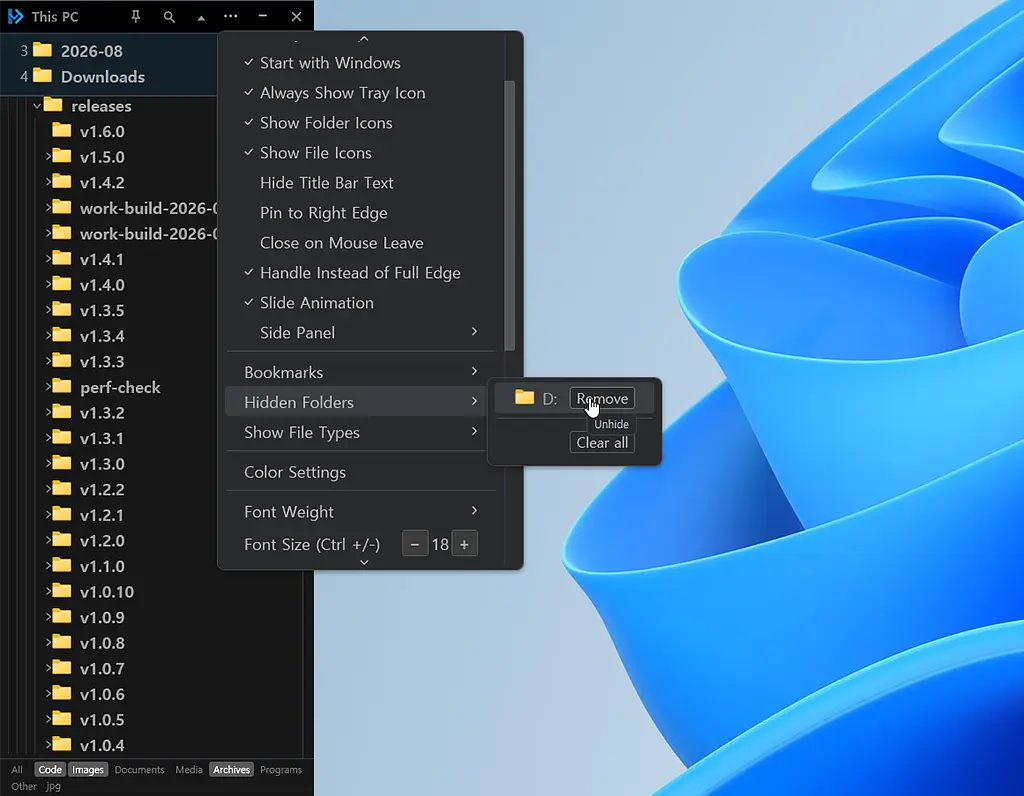Increase font size with plus button
This screenshot has height=796, width=1024.
(464, 544)
